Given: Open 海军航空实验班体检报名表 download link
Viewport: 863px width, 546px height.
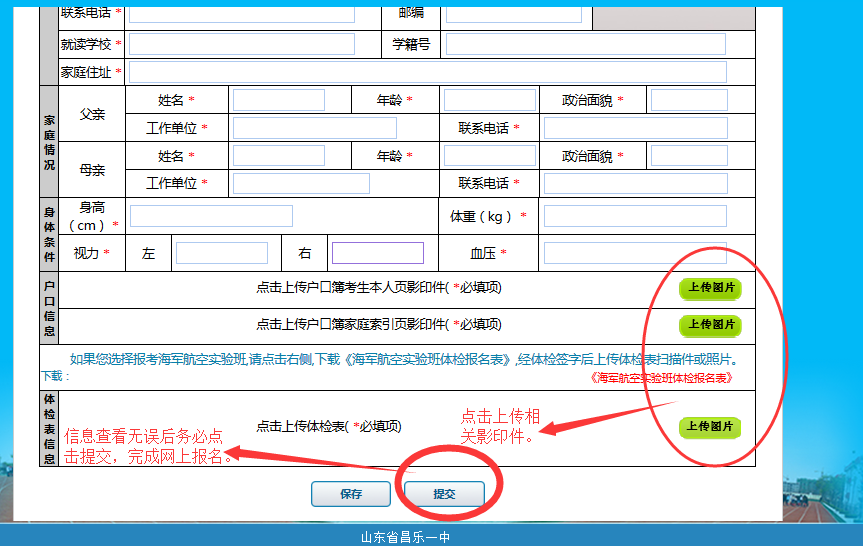Looking at the screenshot, I should (661, 378).
